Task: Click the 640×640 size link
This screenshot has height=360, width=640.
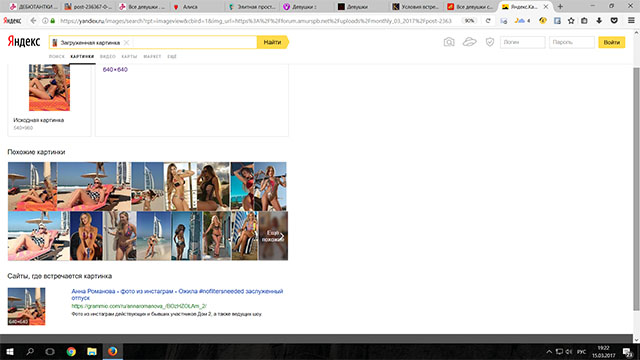Action: coord(115,70)
